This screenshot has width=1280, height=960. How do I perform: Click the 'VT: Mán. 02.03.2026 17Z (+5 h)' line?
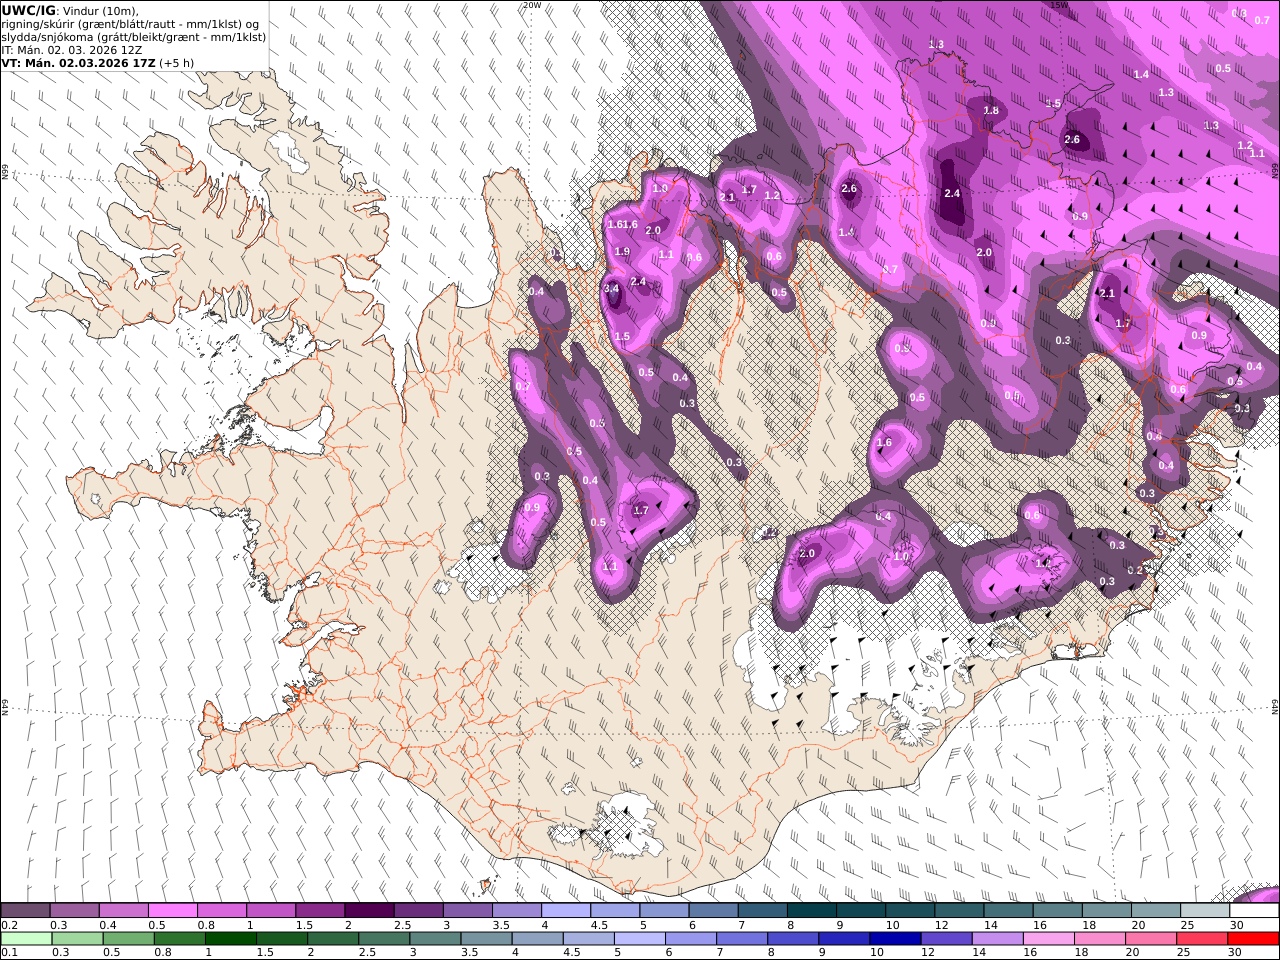pos(98,63)
